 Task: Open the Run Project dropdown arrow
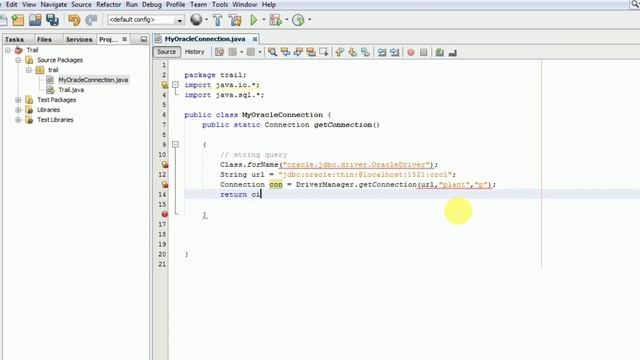[x=264, y=20]
